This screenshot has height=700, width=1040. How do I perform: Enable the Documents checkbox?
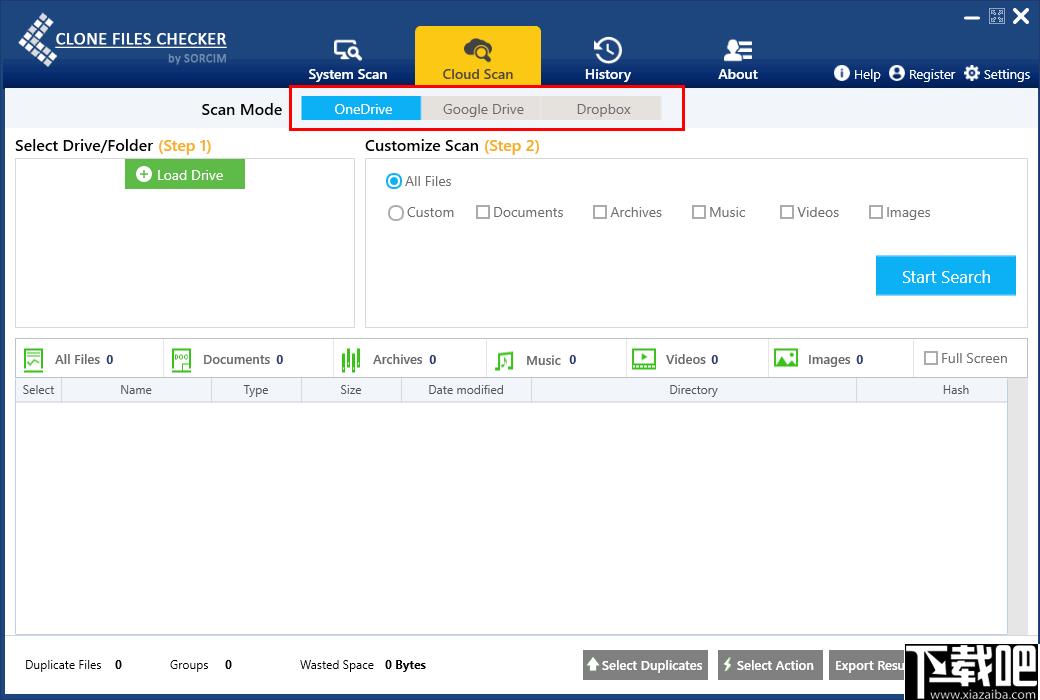pos(483,212)
